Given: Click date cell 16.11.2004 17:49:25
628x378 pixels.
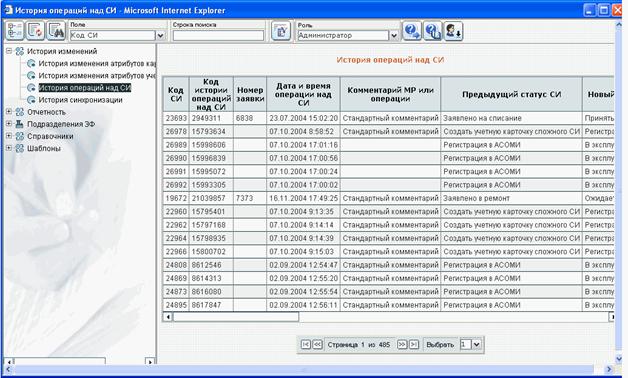Looking at the screenshot, I should [x=303, y=198].
